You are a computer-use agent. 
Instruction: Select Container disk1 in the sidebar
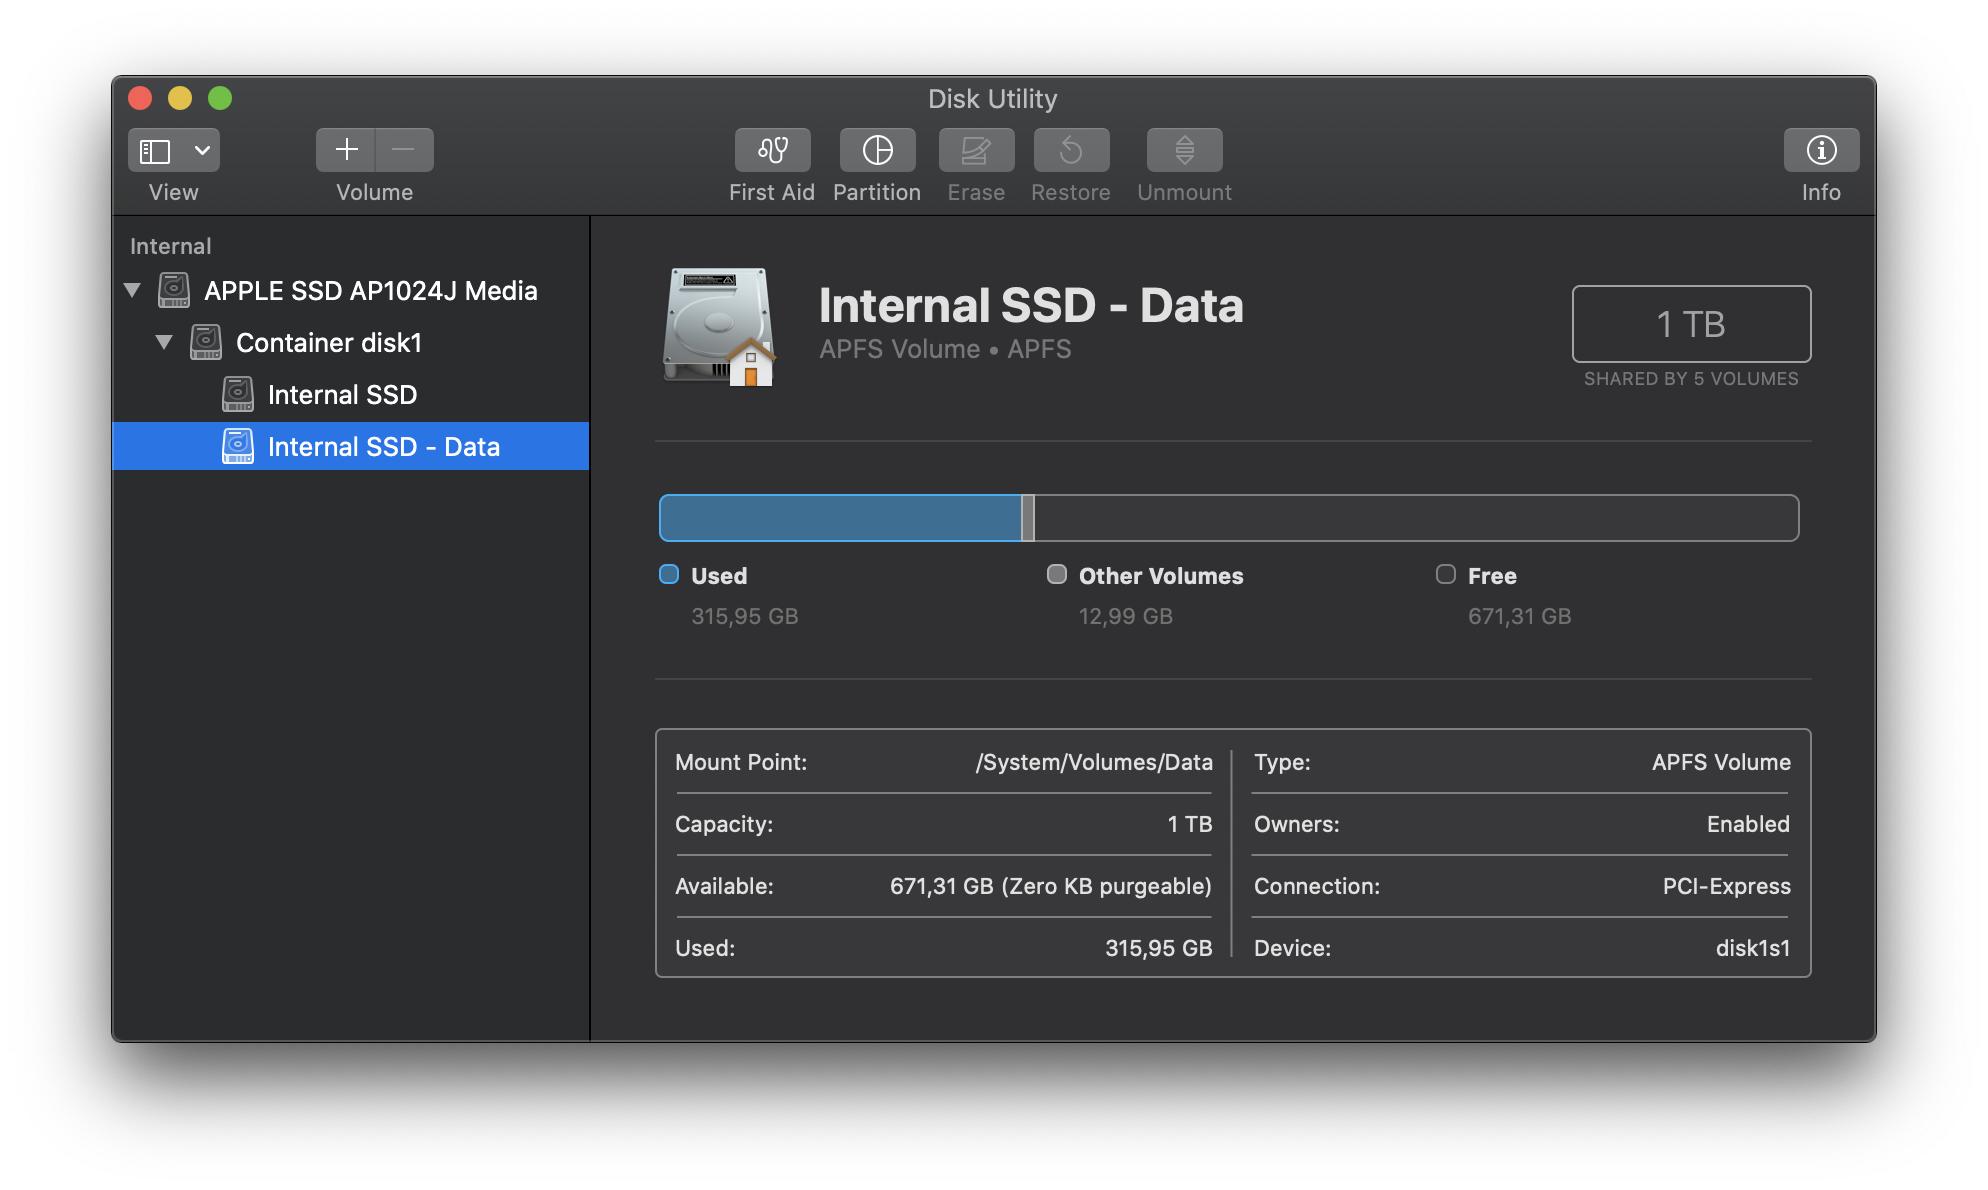328,343
